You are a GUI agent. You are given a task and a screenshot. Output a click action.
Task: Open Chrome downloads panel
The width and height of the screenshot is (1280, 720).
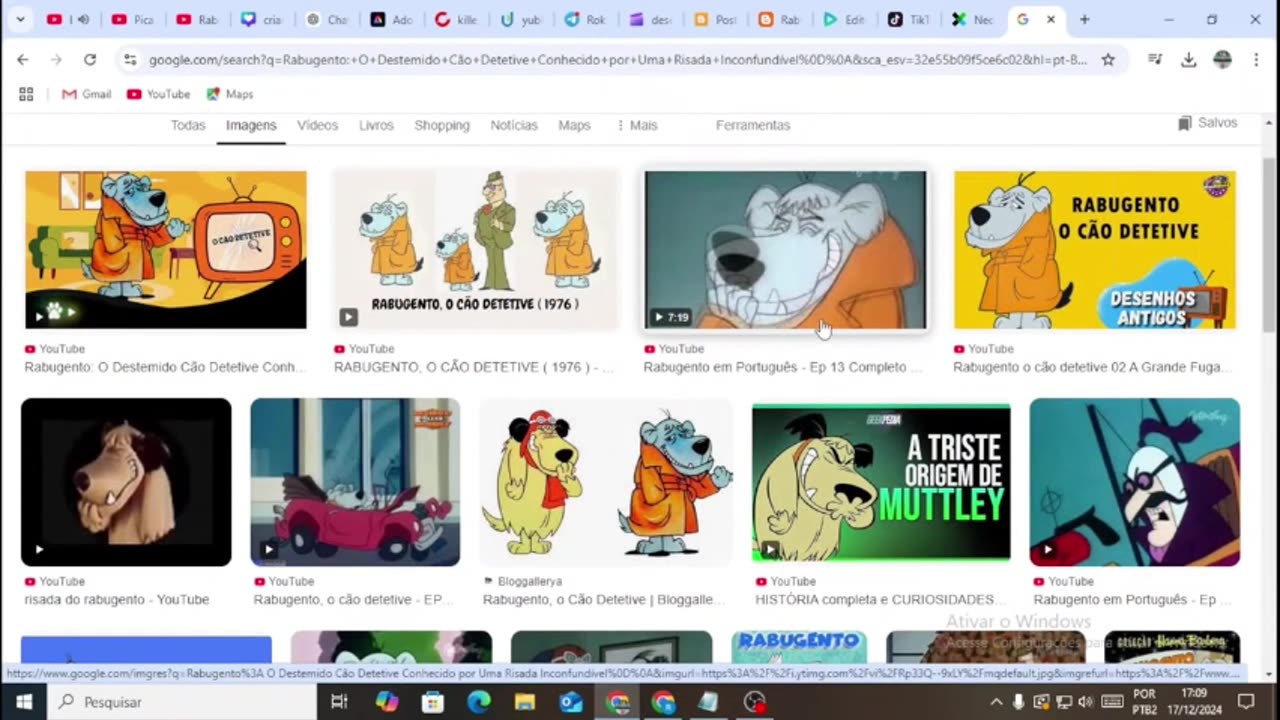point(1188,60)
